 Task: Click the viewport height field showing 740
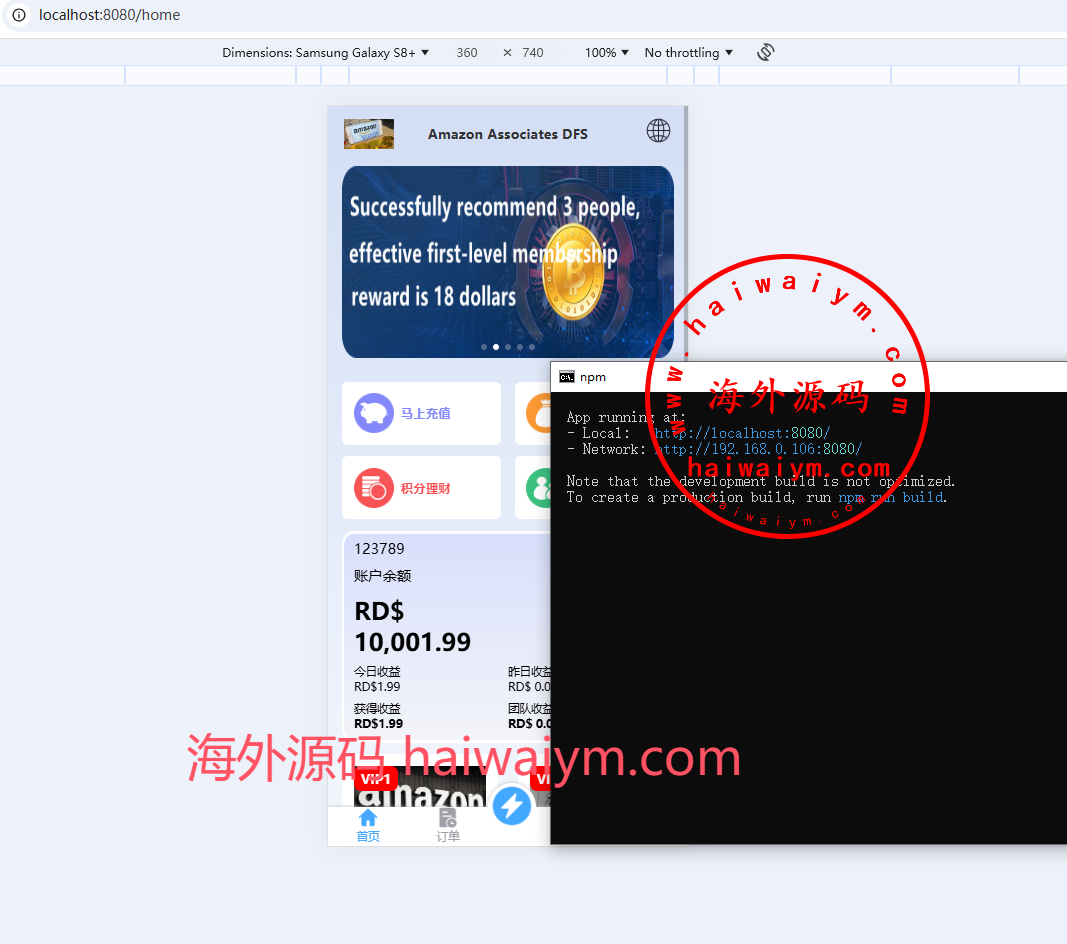533,52
